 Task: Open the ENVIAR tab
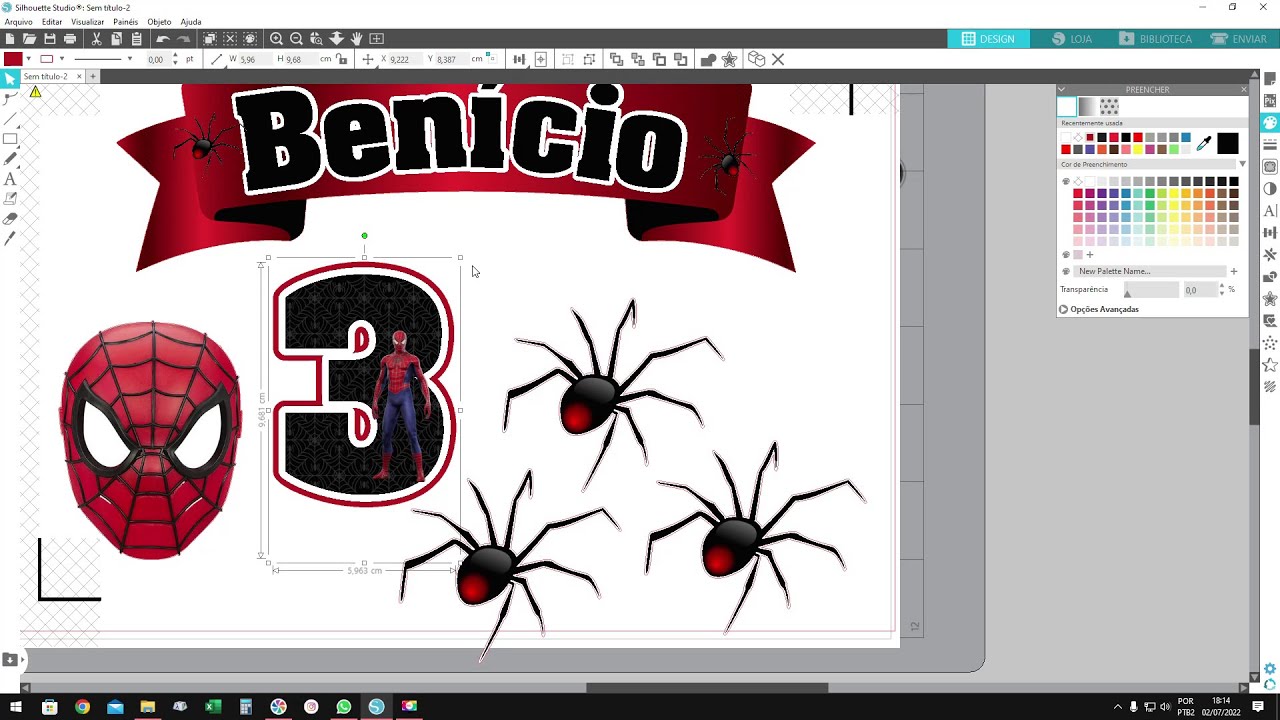pyautogui.click(x=1239, y=39)
